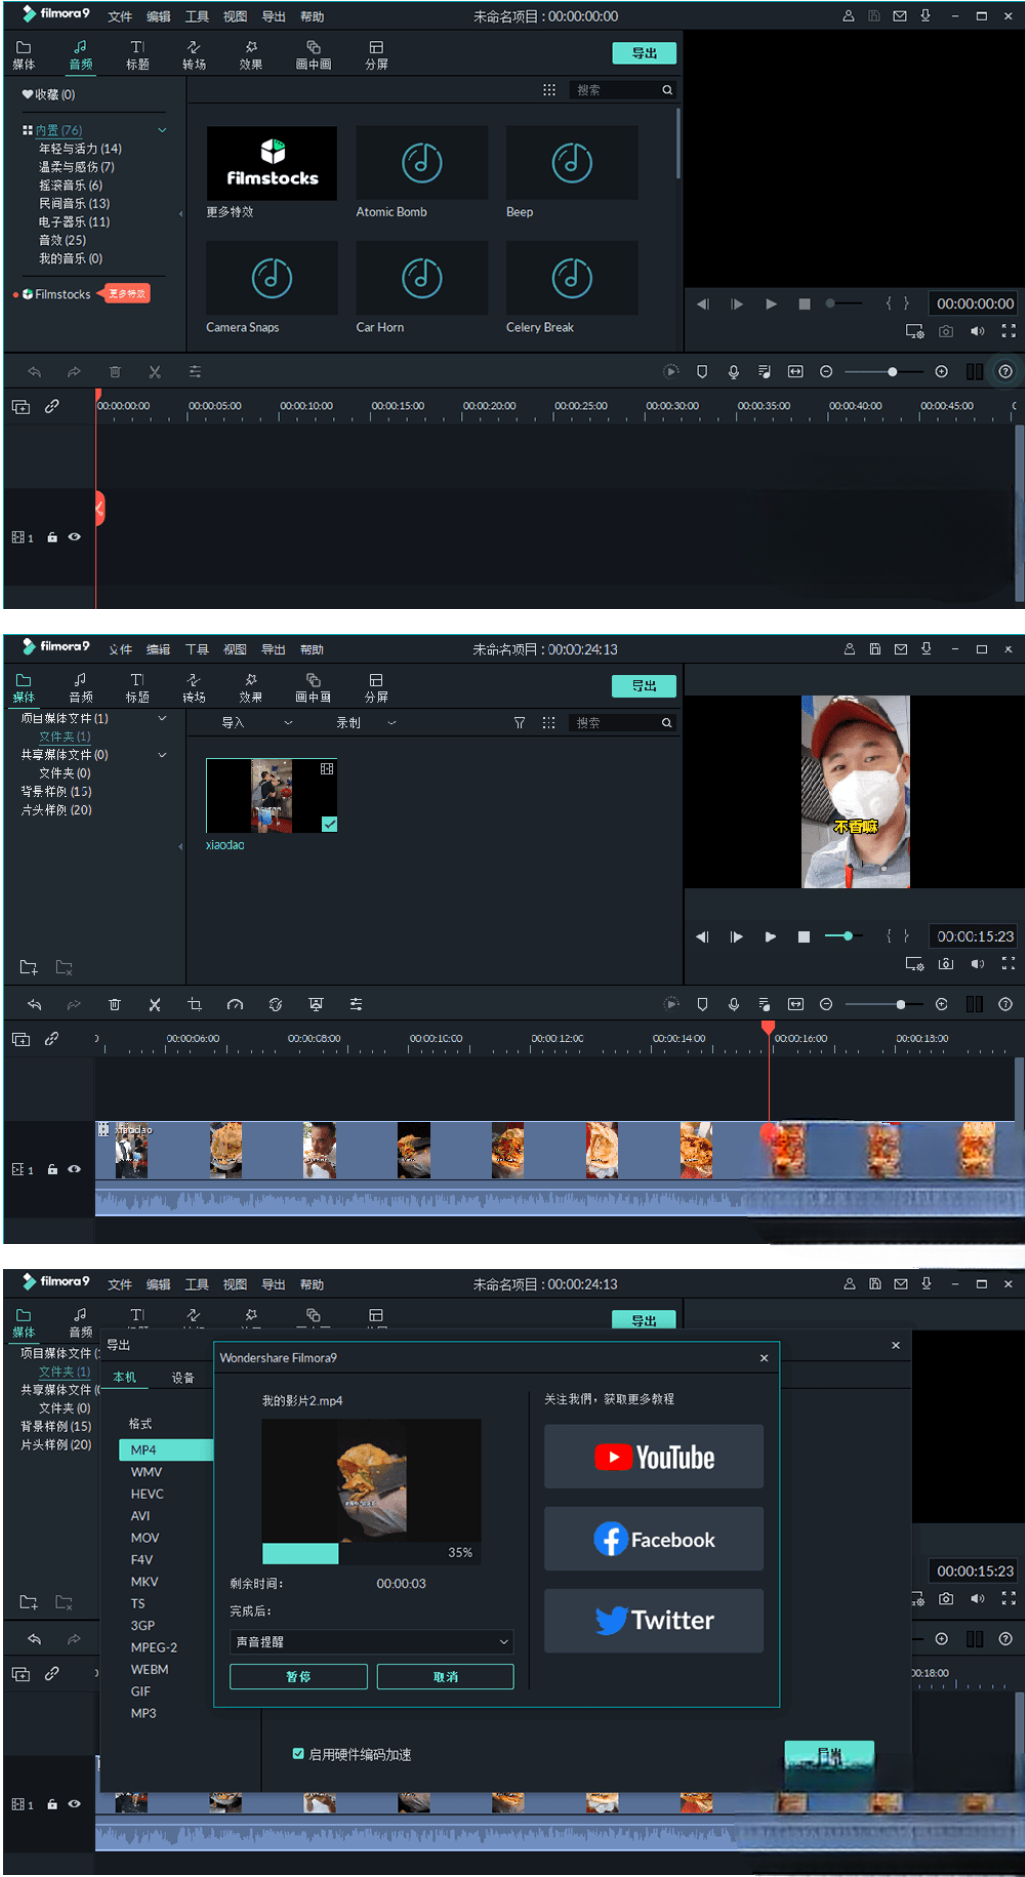Screen dimensions: 1025x1877
Task: Toggle track 1 eye in the bottom window
Action: [x=74, y=1804]
